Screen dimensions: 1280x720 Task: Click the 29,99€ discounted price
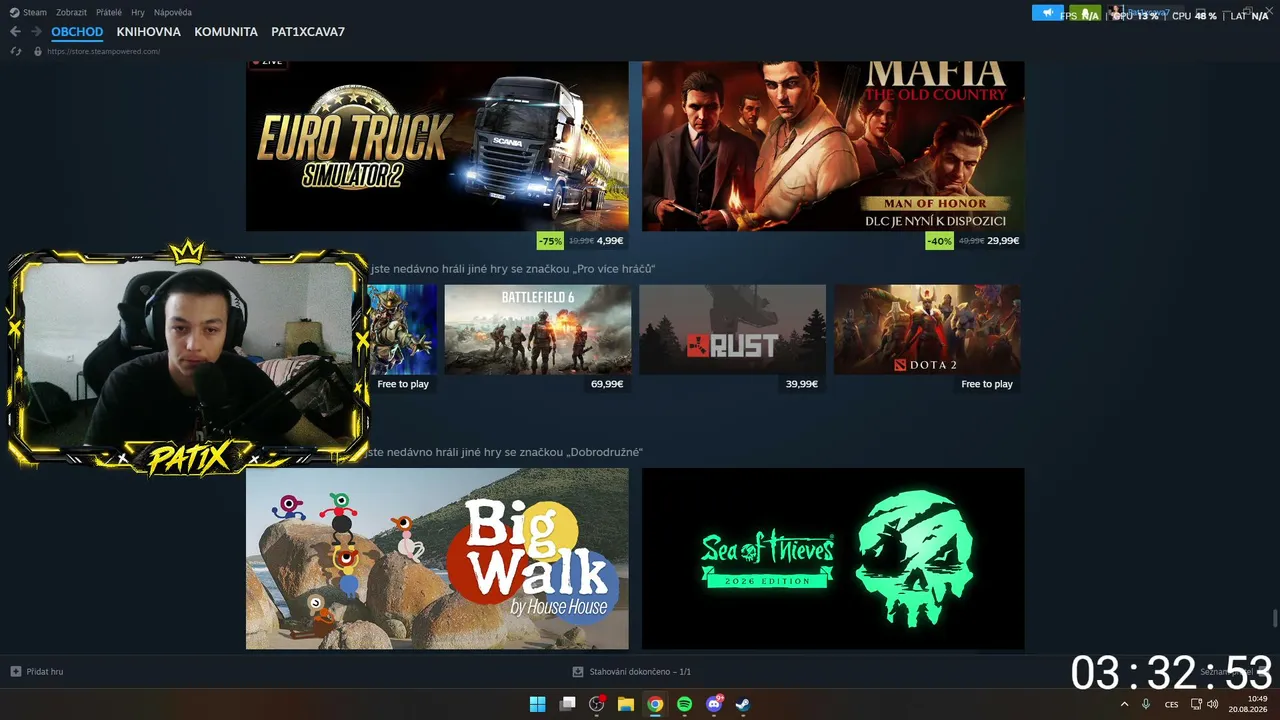click(x=1003, y=241)
